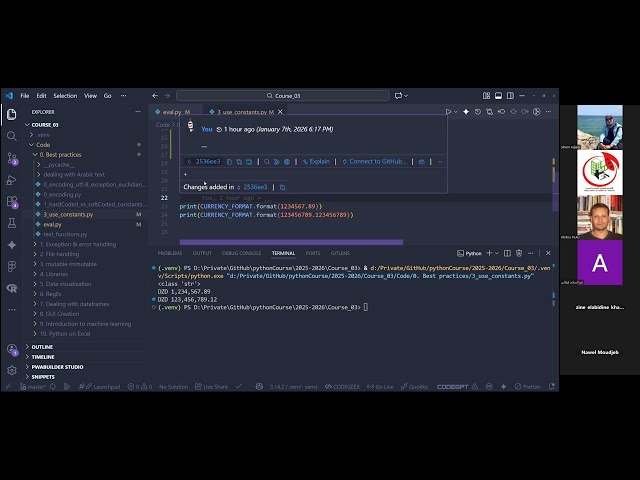Expand the TIMELINE section
This screenshot has height=480, width=640.
(43, 357)
